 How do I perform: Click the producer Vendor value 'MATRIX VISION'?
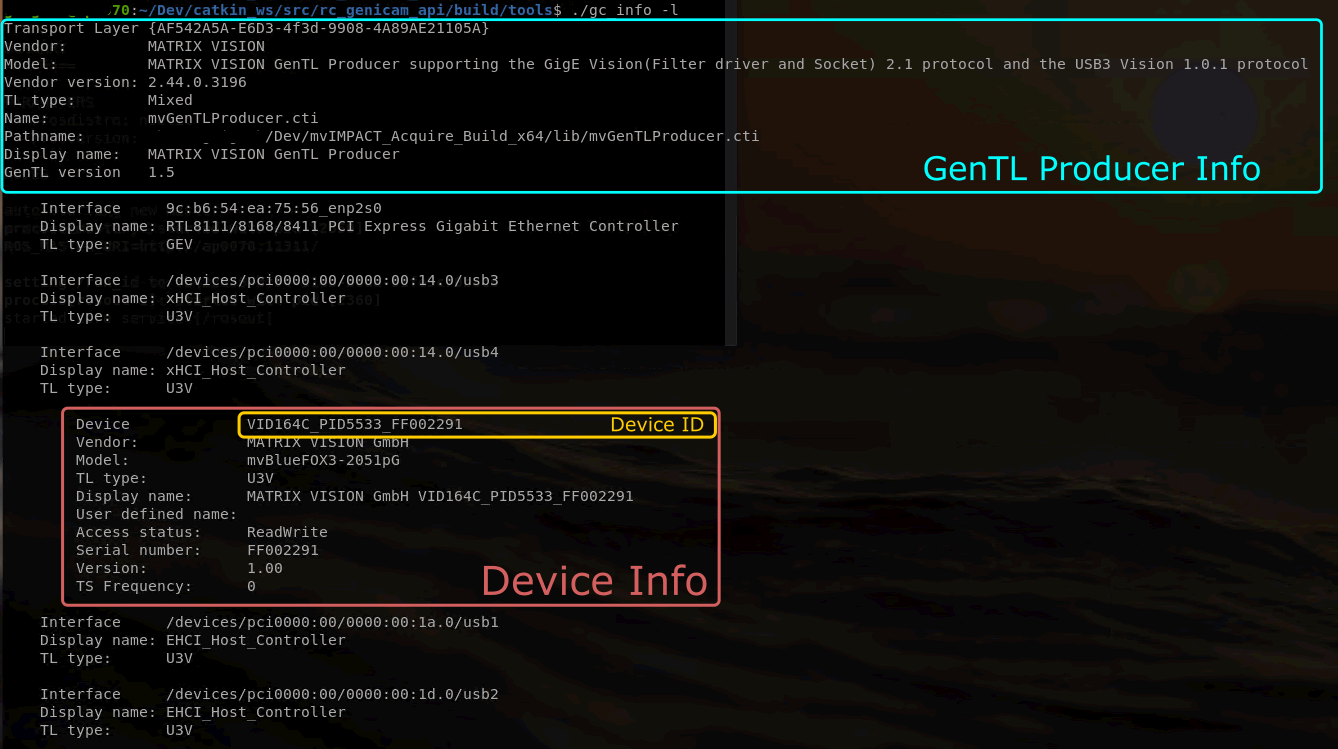206,46
